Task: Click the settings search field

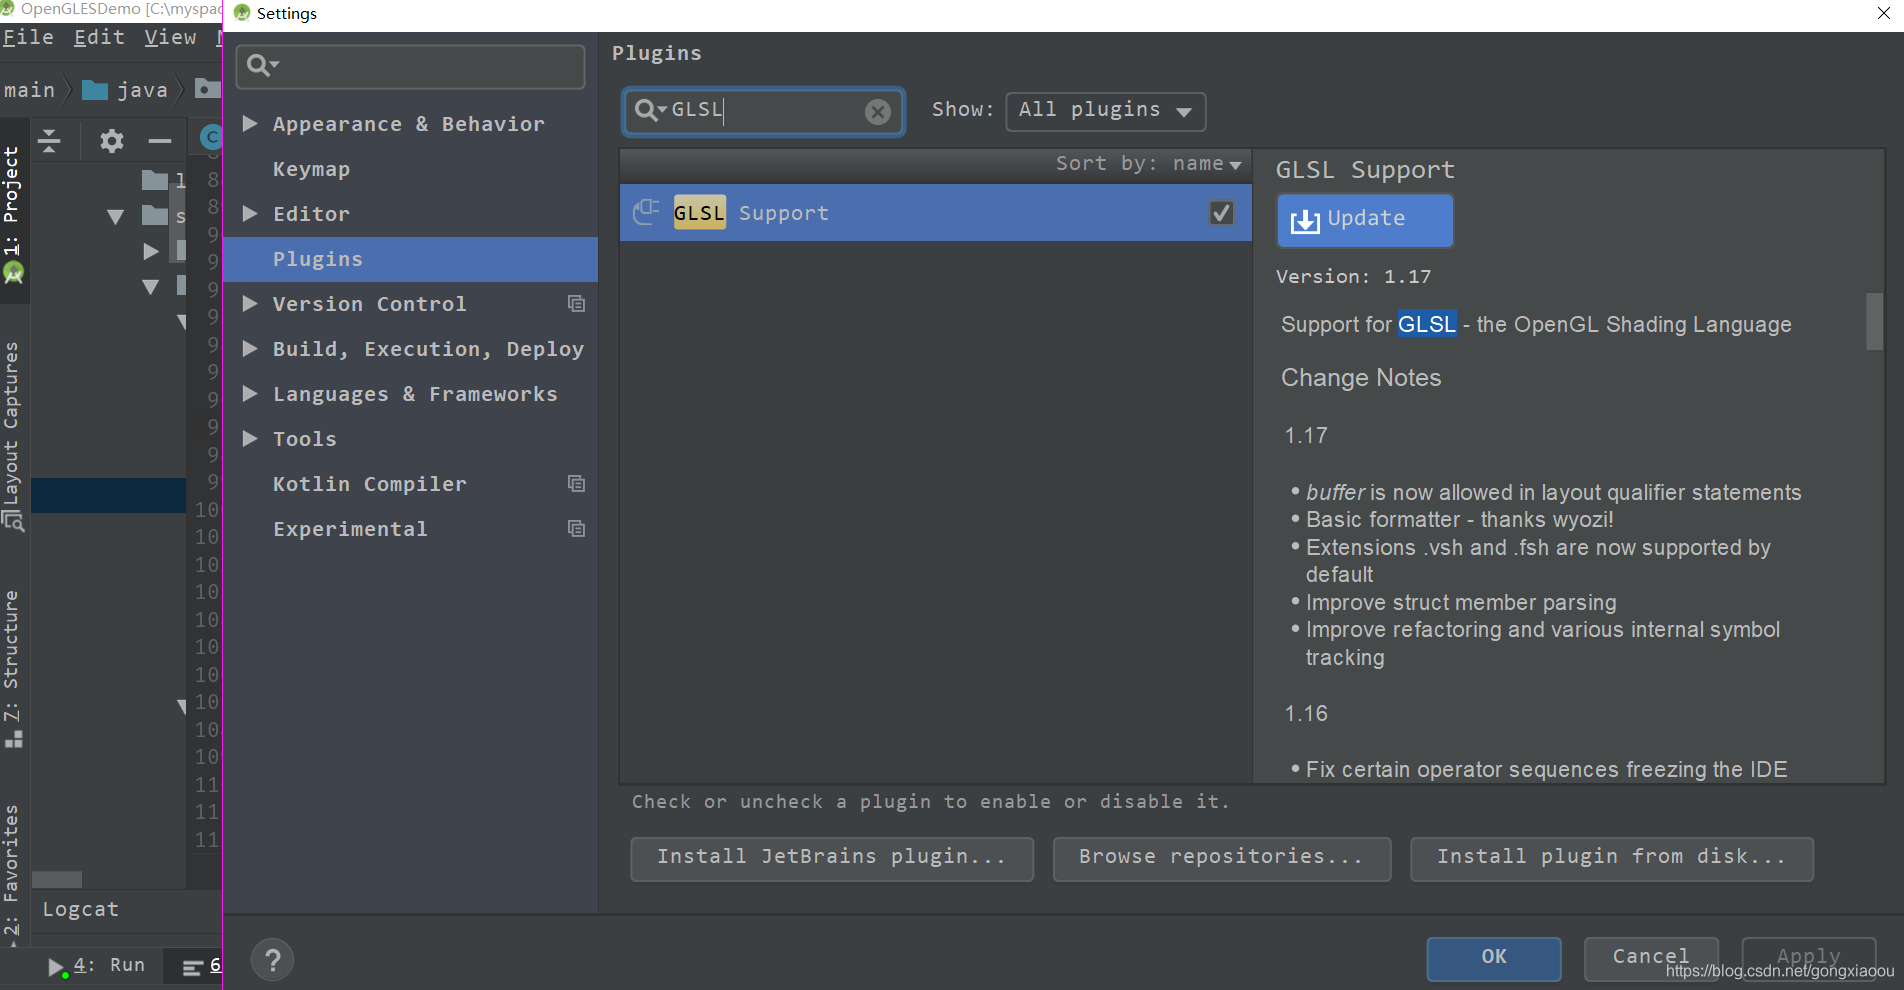Action: click(x=410, y=67)
